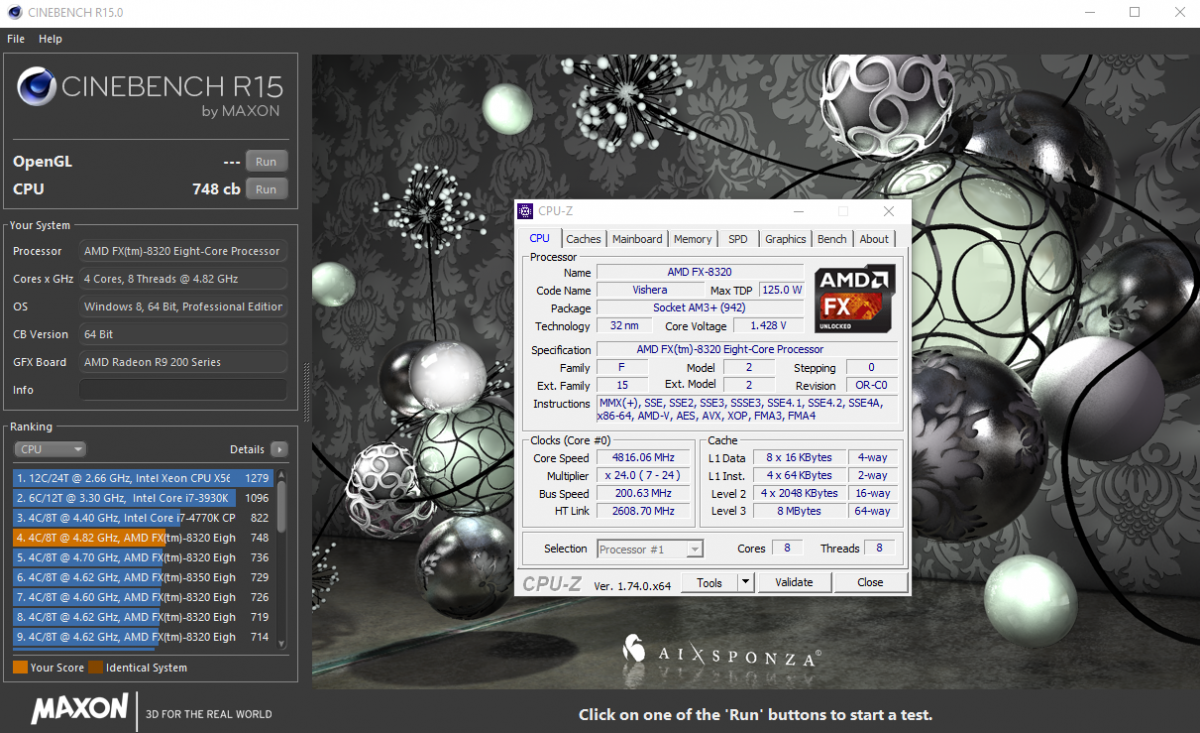Screen dimensions: 1200x733
Task: Select the Core i7-3930K ranking row
Action: (143, 498)
